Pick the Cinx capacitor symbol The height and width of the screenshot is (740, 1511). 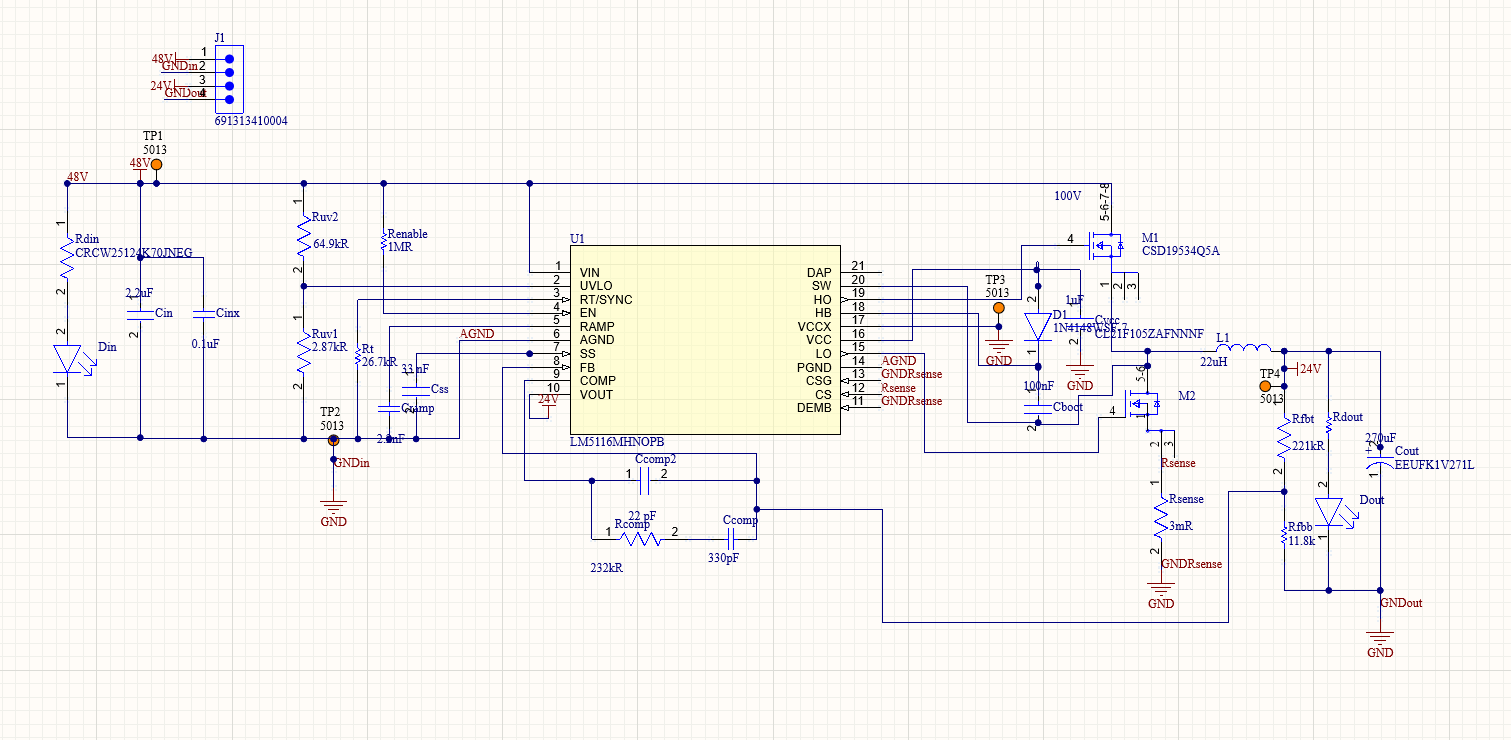(x=203, y=312)
